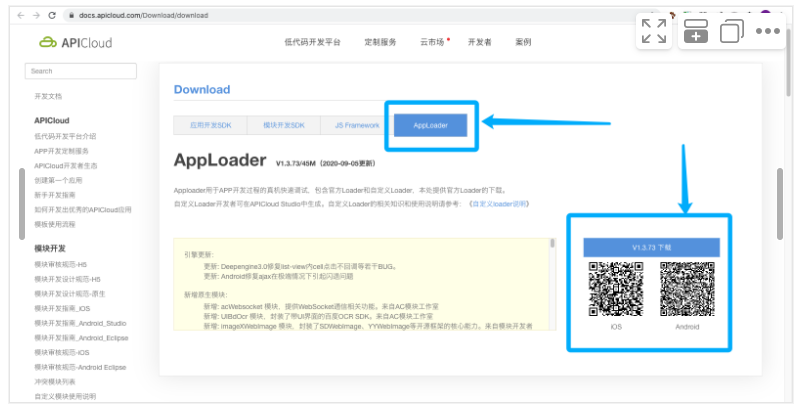The height and width of the screenshot is (411, 804).
Task: Go back with the browser back arrow
Action: coord(21,15)
